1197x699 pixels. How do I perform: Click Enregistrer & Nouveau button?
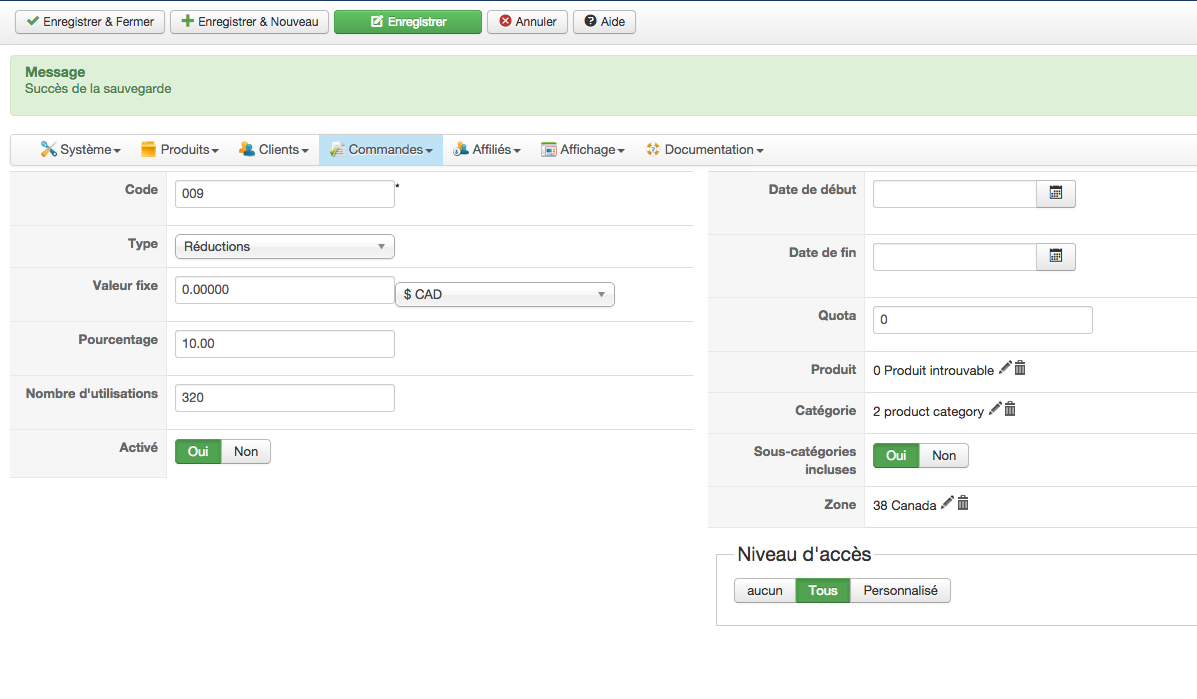tap(250, 21)
